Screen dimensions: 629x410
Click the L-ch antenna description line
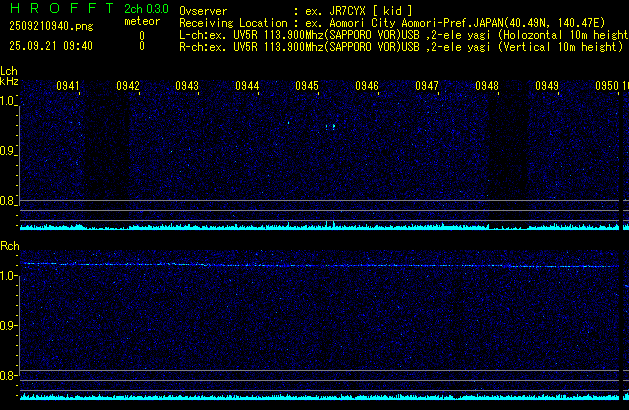[400, 33]
